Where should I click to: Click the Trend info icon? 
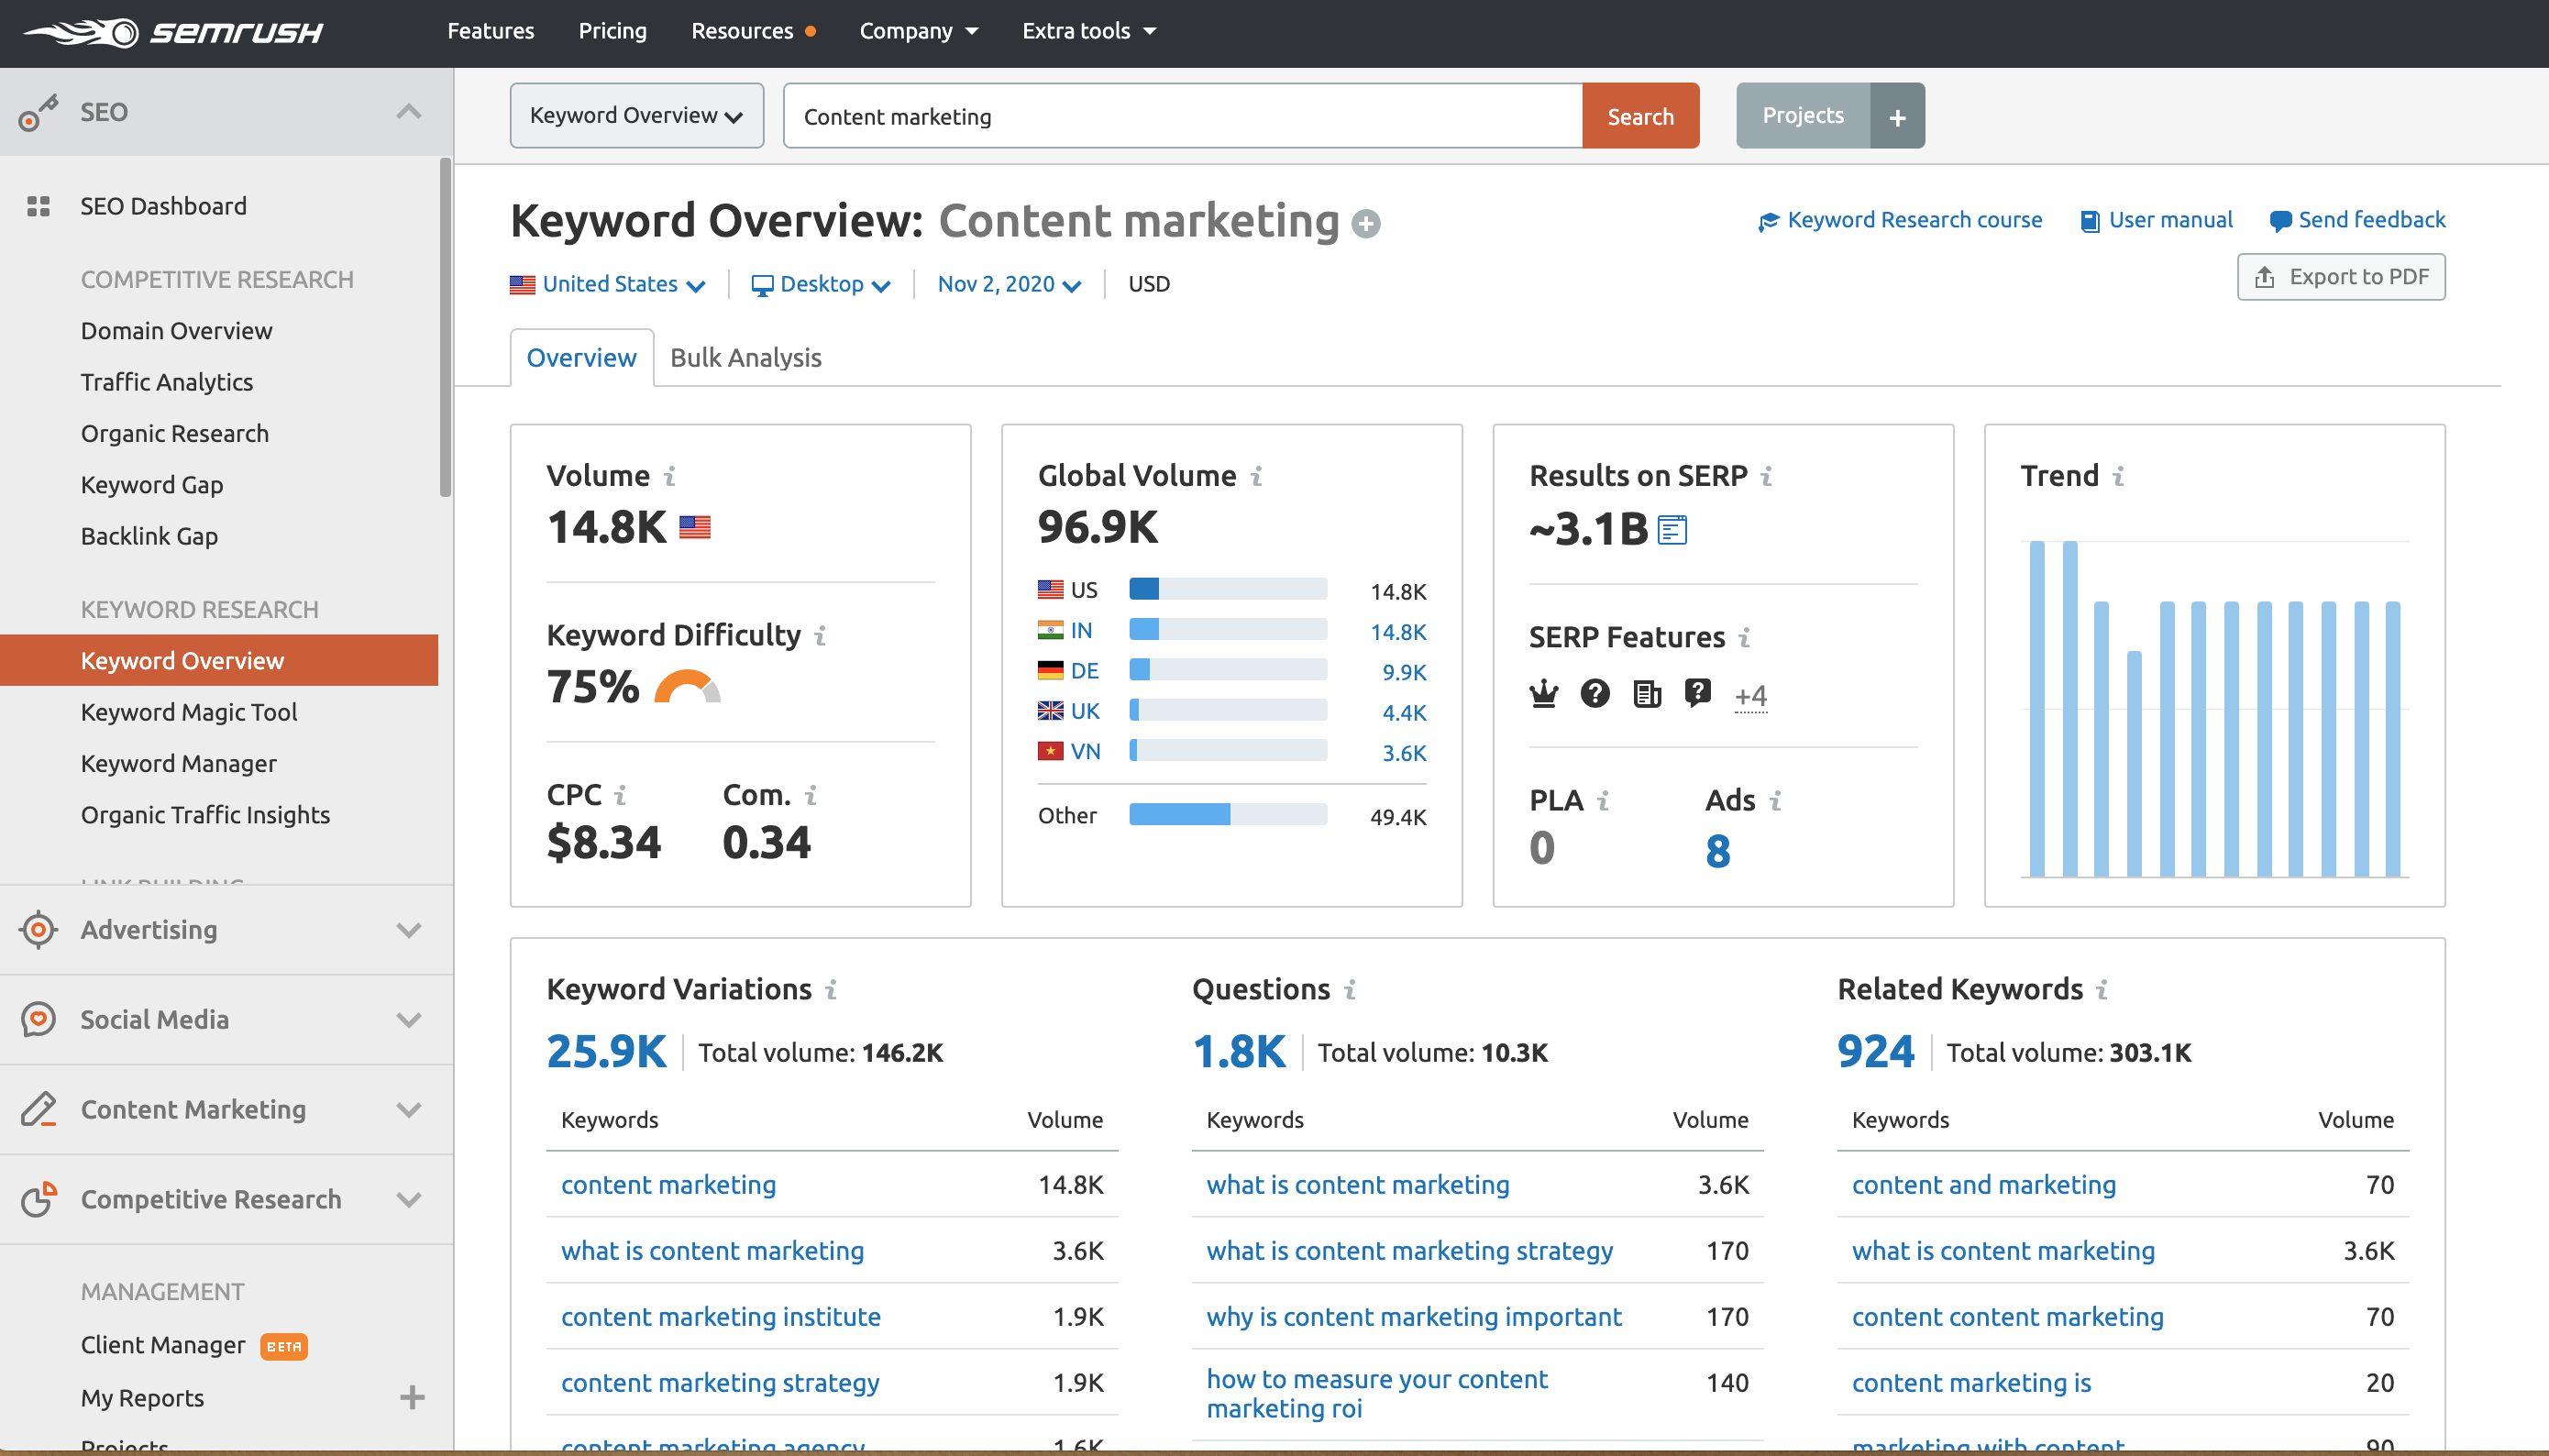(x=2118, y=476)
